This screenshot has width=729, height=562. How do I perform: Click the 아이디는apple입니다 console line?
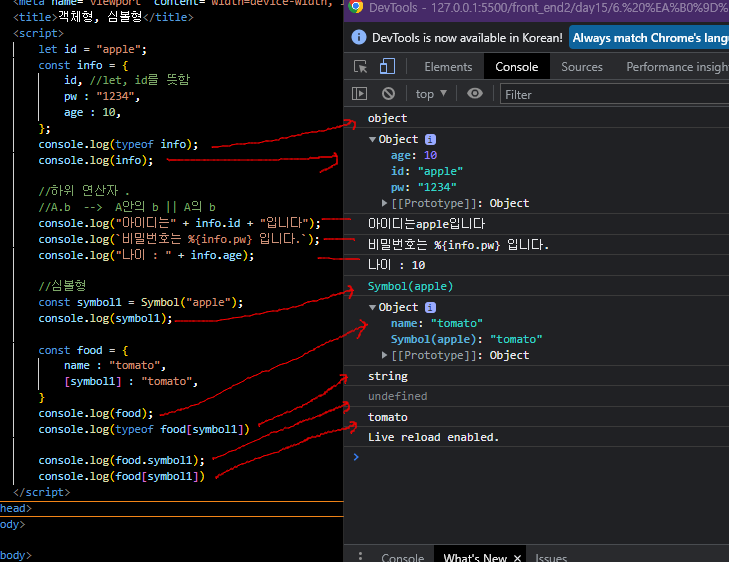(x=426, y=224)
